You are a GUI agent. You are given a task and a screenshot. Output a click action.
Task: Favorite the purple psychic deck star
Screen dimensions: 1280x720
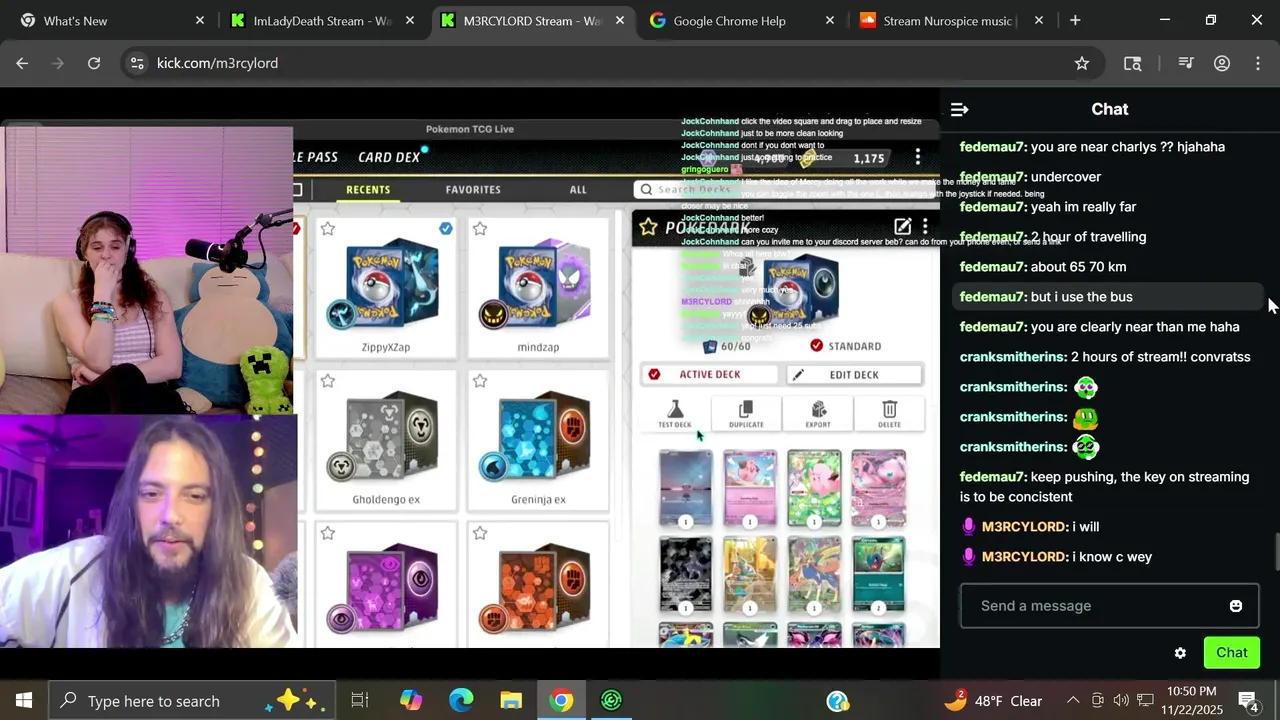pyautogui.click(x=328, y=533)
